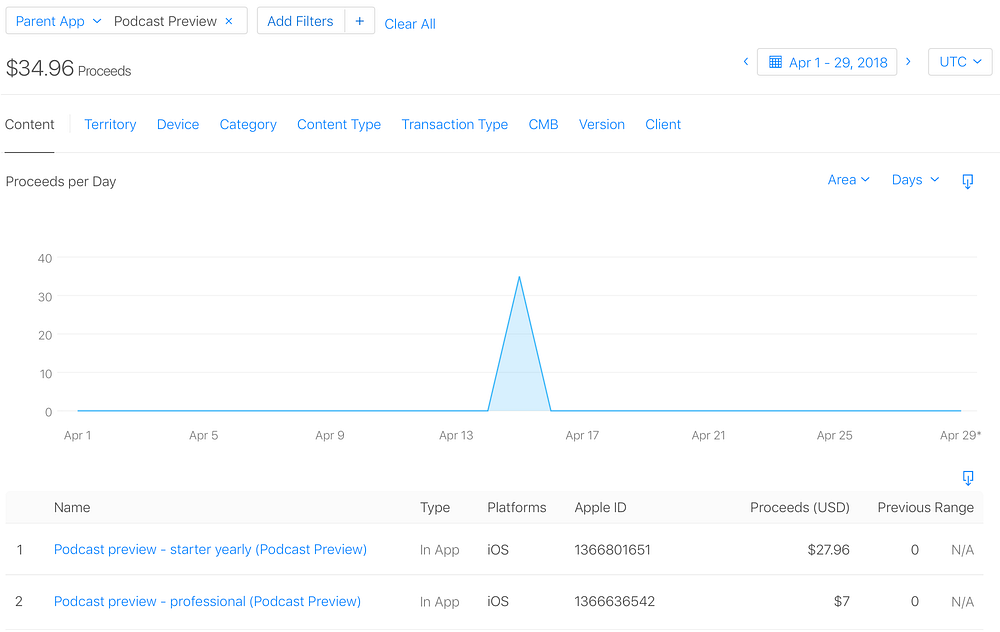The width and height of the screenshot is (1000, 632).
Task: Download the table using the export icon
Action: pos(967,478)
